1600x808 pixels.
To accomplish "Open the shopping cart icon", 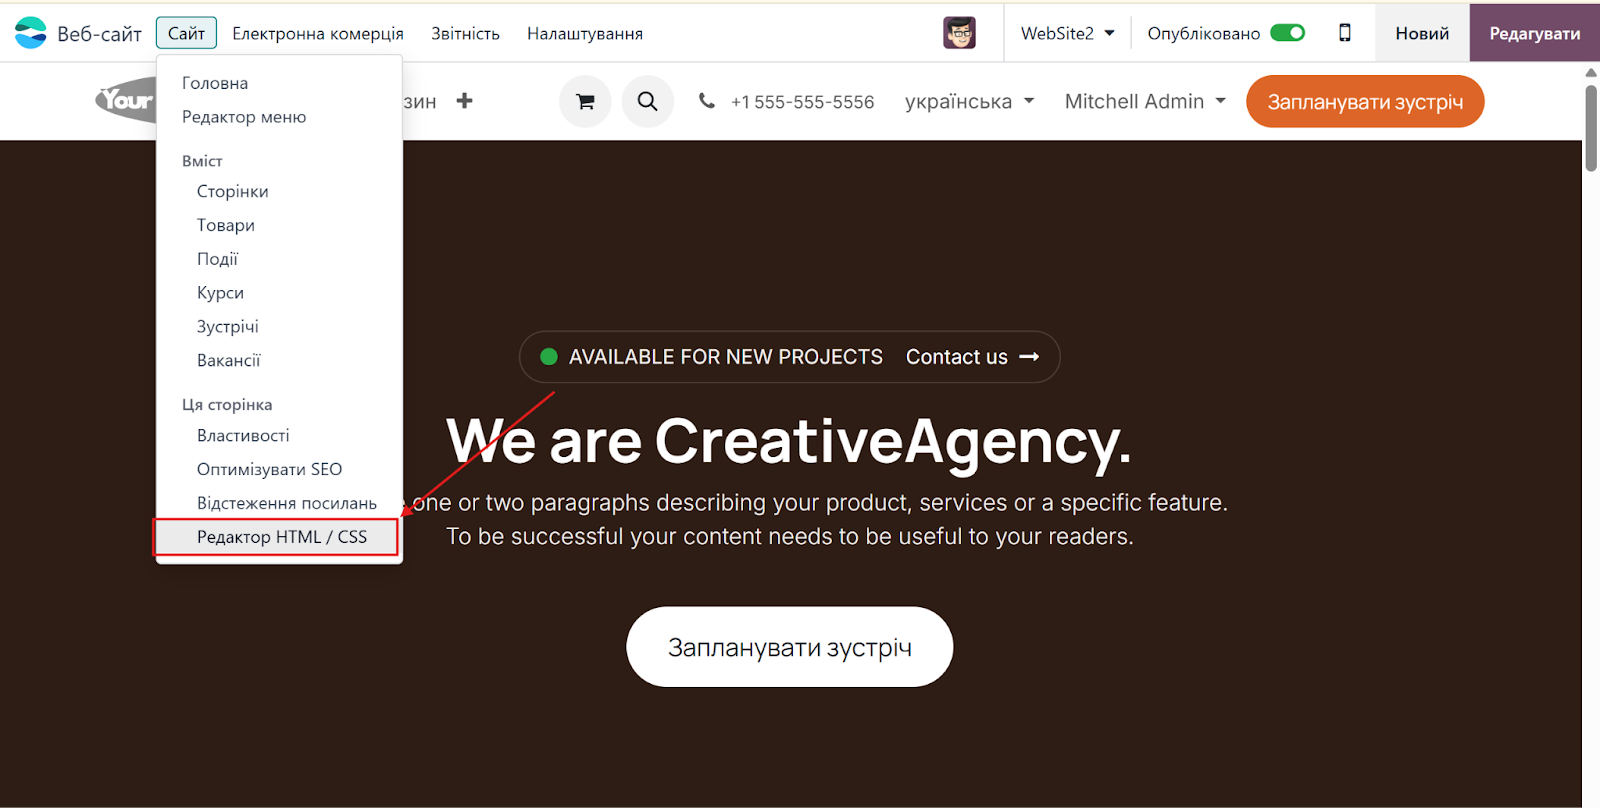I will tap(585, 101).
